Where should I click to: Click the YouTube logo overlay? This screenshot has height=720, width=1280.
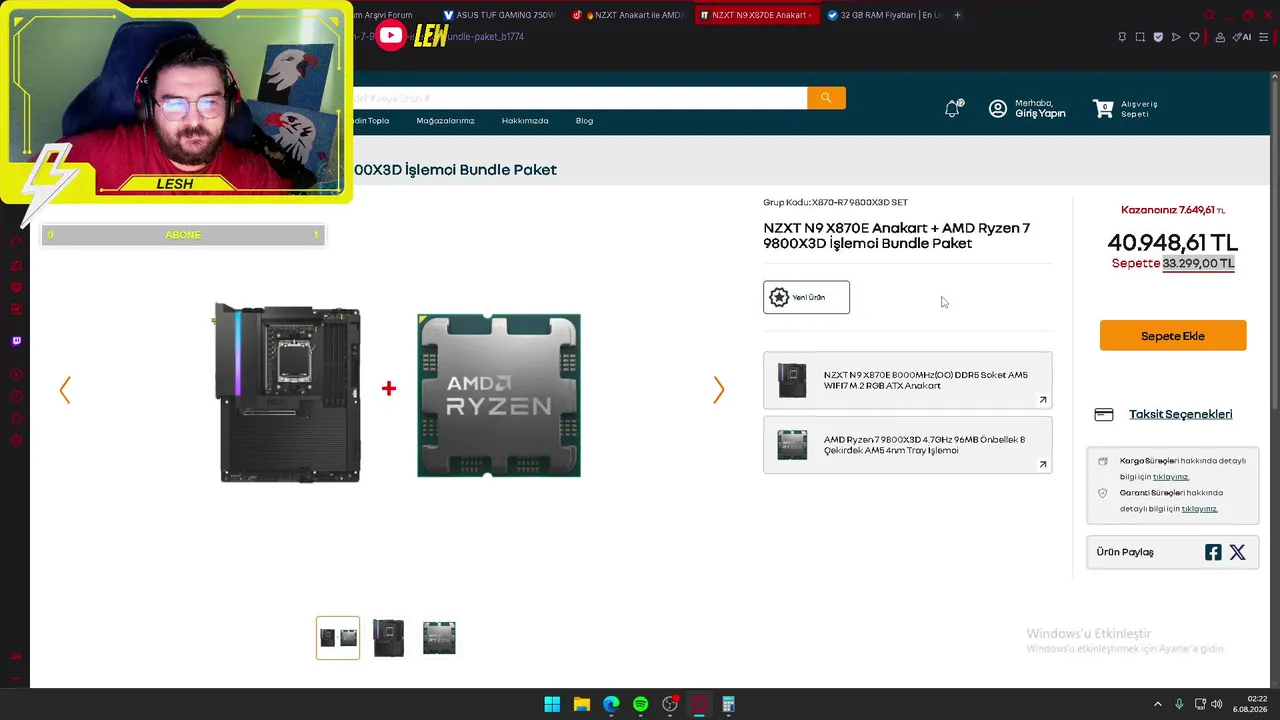pyautogui.click(x=391, y=37)
